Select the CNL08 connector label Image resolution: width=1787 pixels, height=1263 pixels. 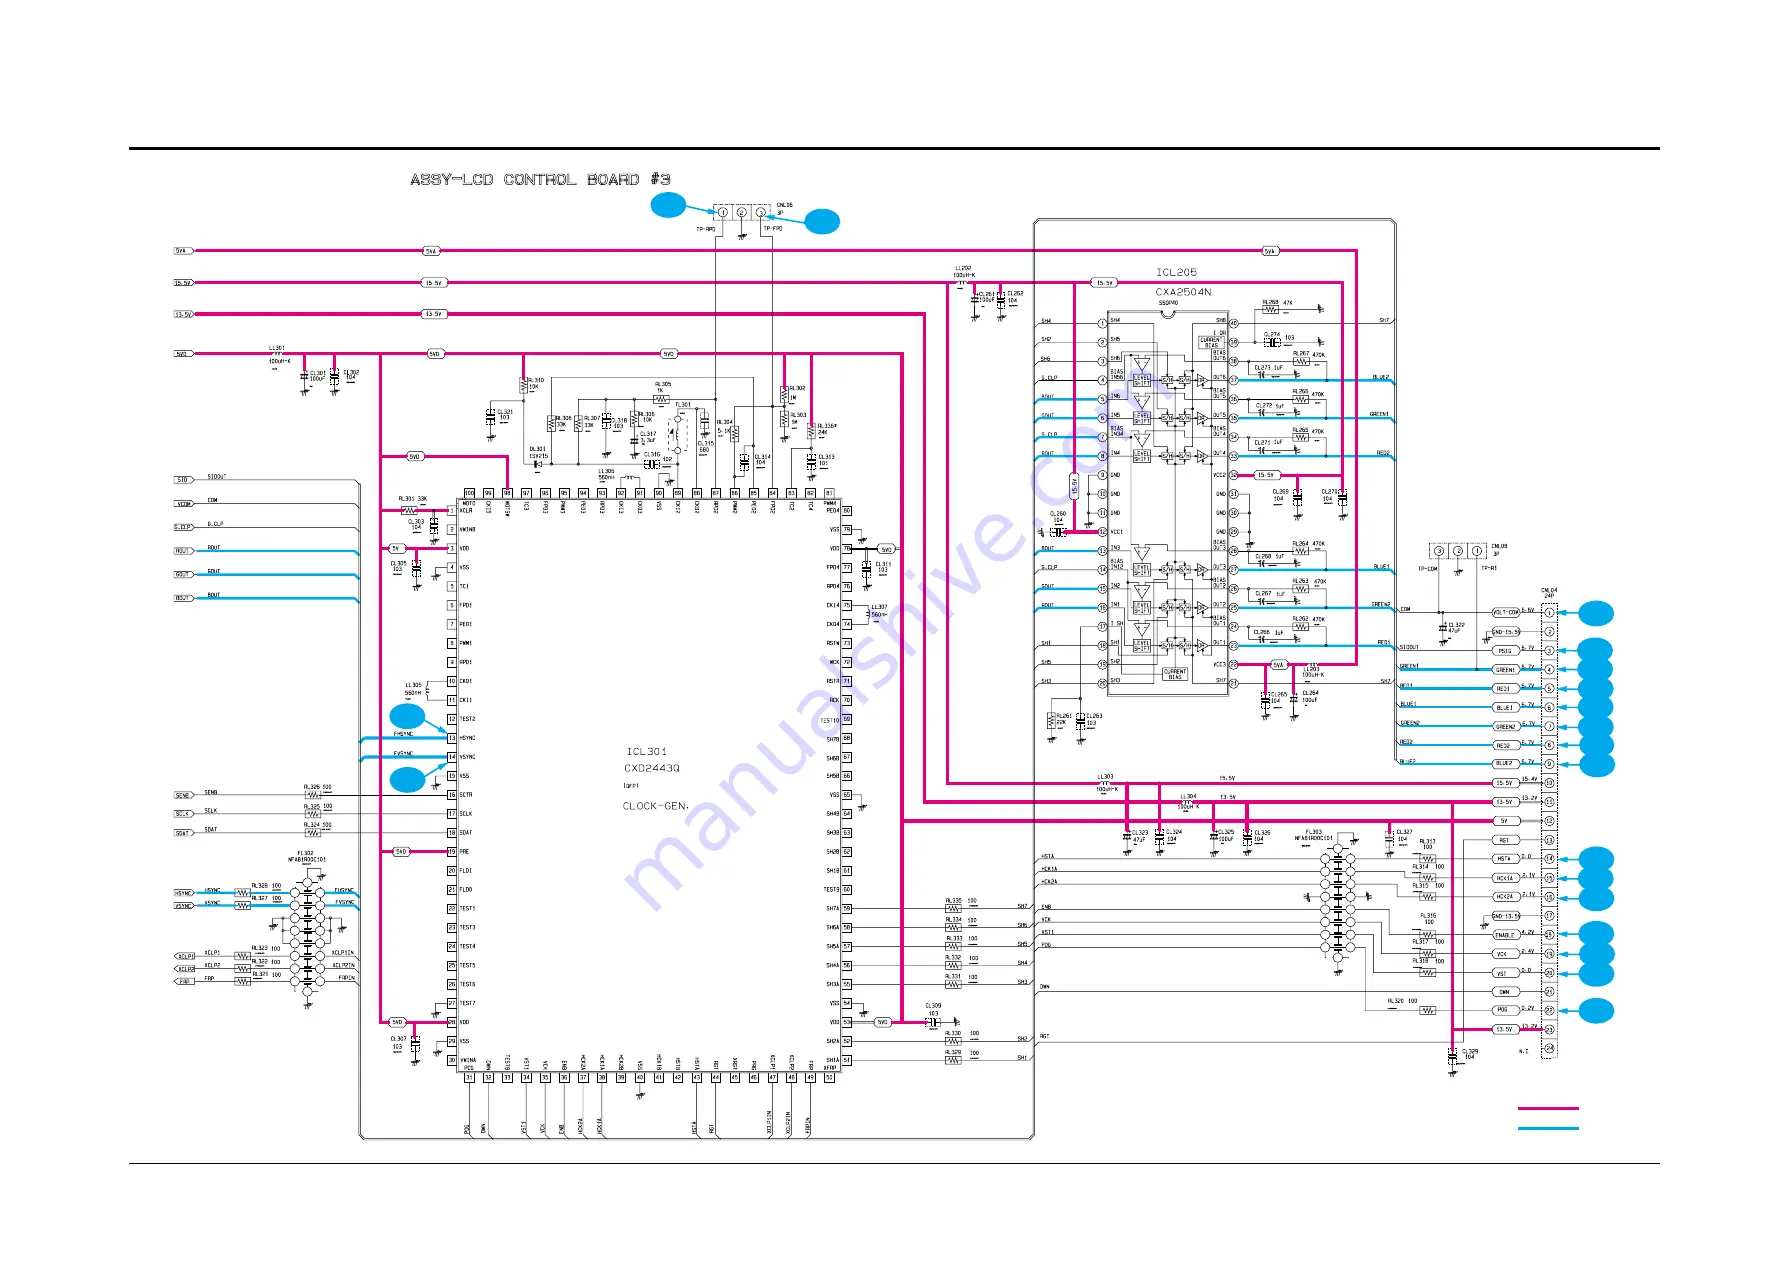[1500, 546]
